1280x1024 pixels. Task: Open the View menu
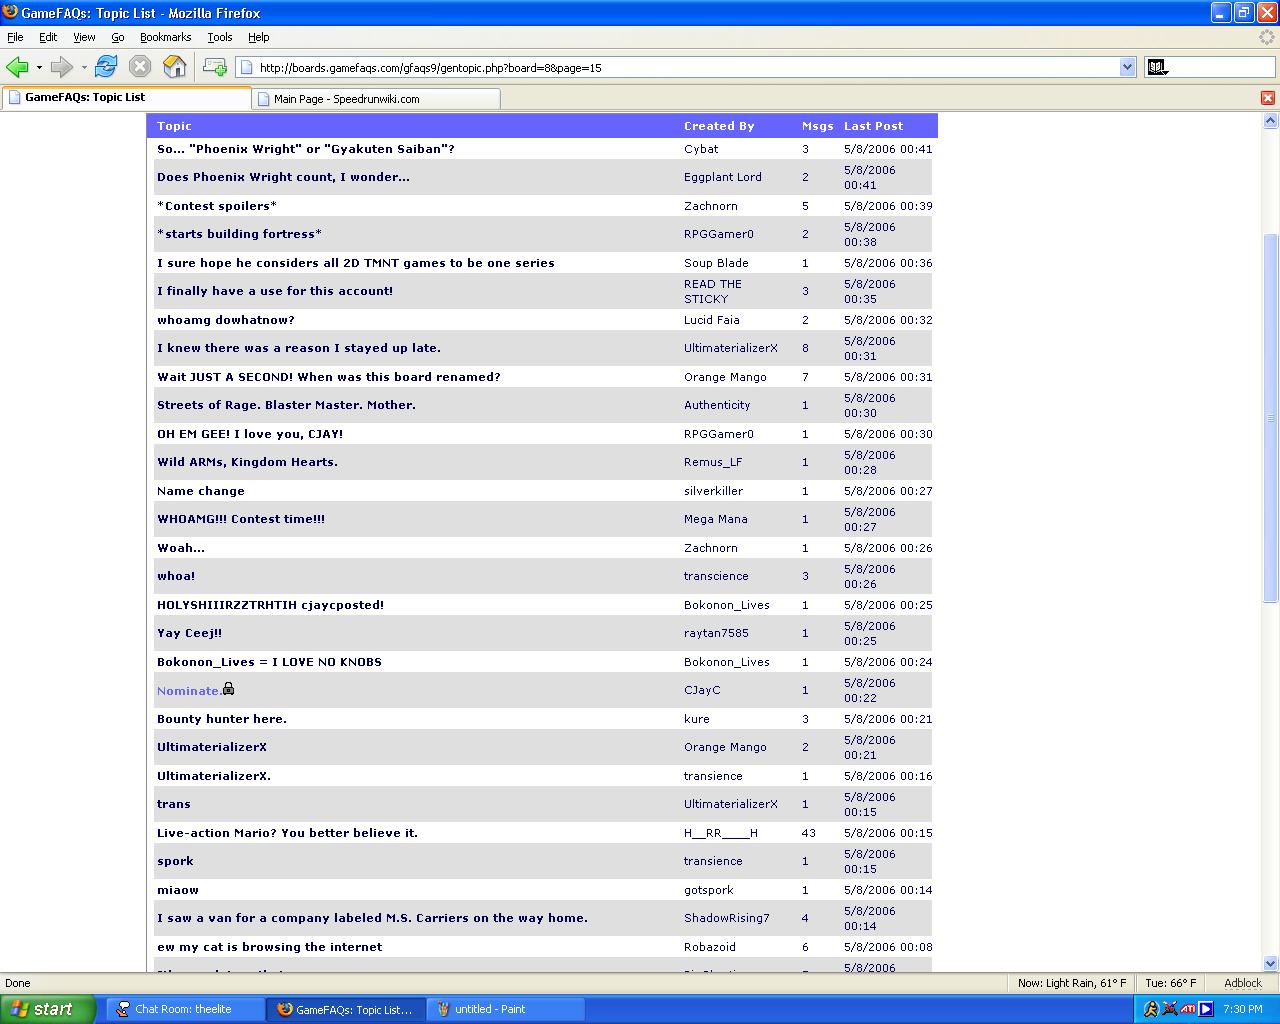click(x=84, y=37)
